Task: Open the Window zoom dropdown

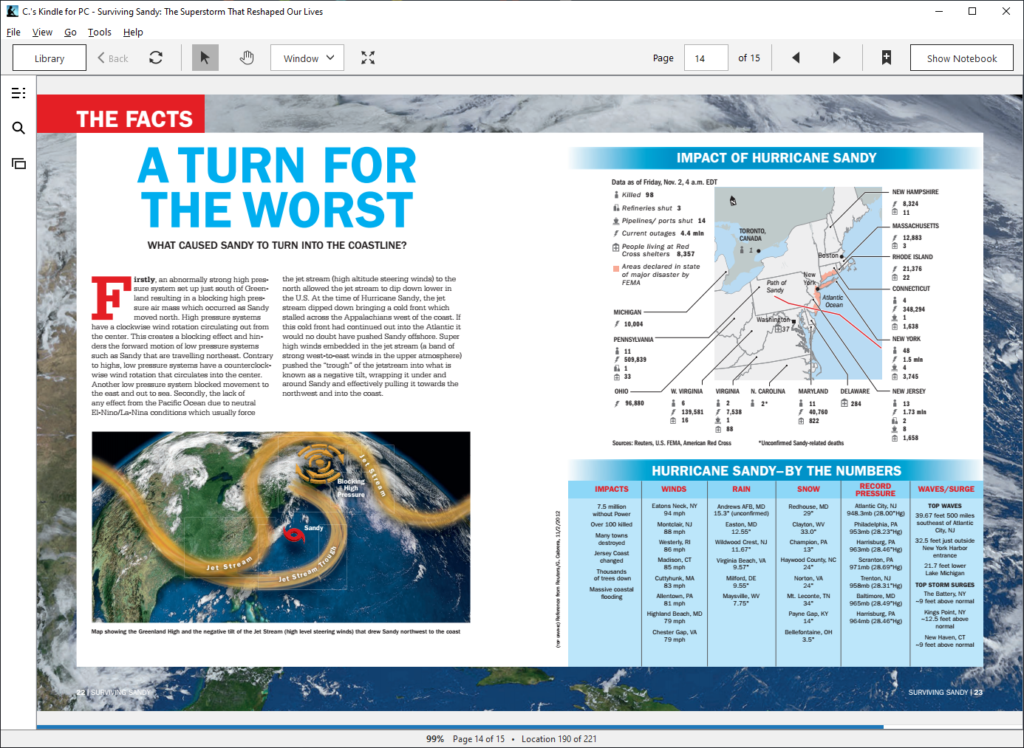Action: coord(307,57)
